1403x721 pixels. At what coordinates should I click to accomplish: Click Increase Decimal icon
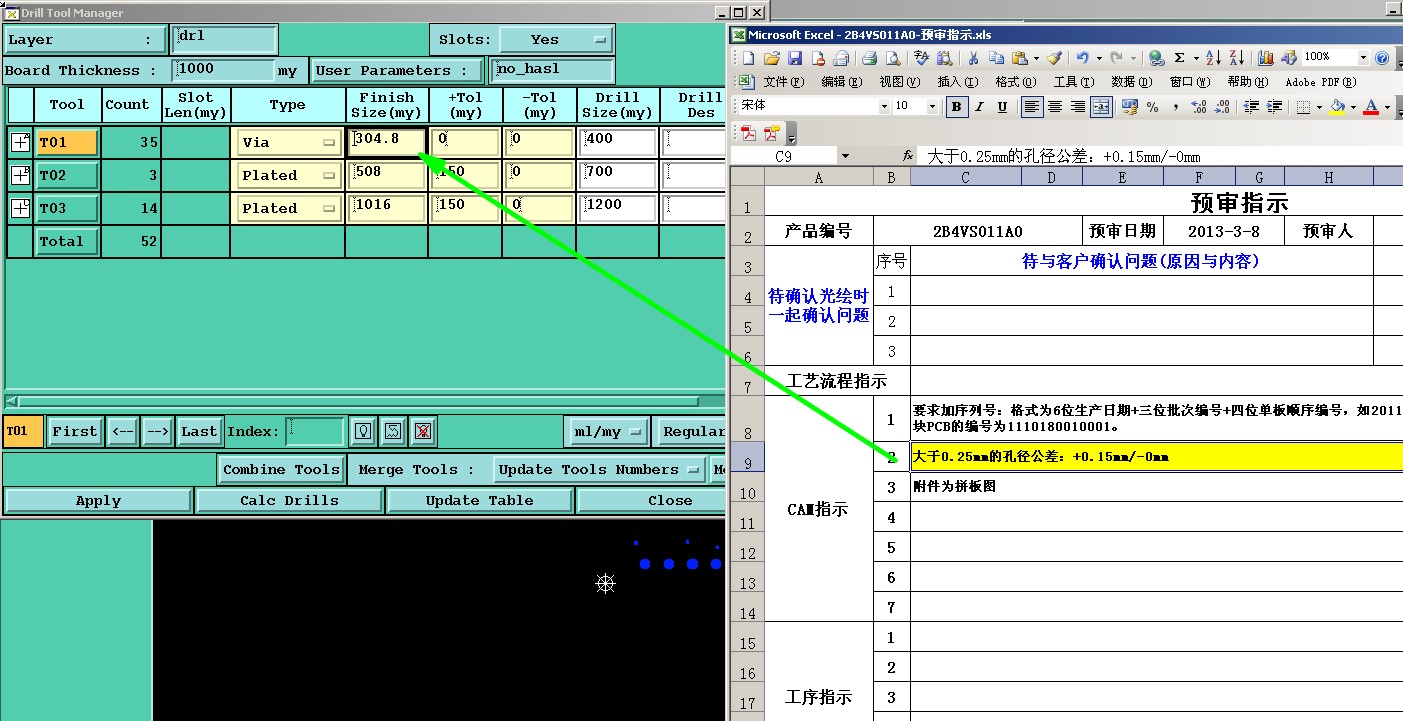pos(1199,106)
